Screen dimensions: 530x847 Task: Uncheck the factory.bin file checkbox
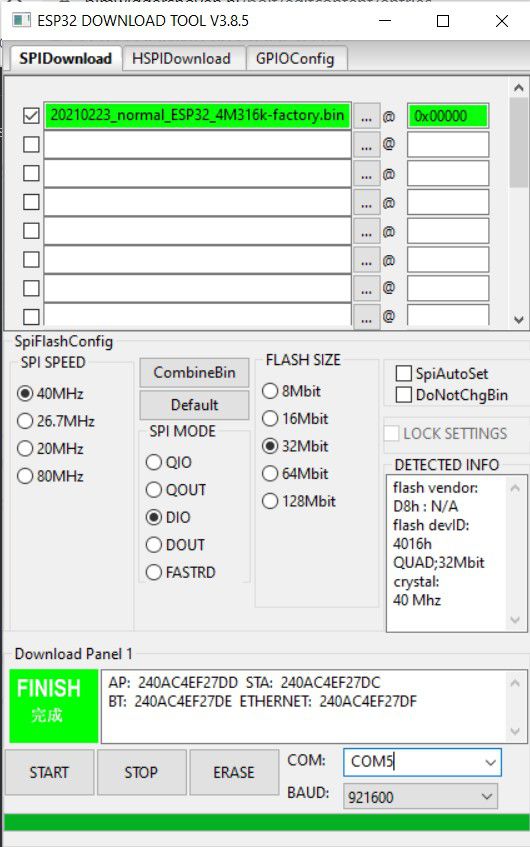[x=31, y=116]
